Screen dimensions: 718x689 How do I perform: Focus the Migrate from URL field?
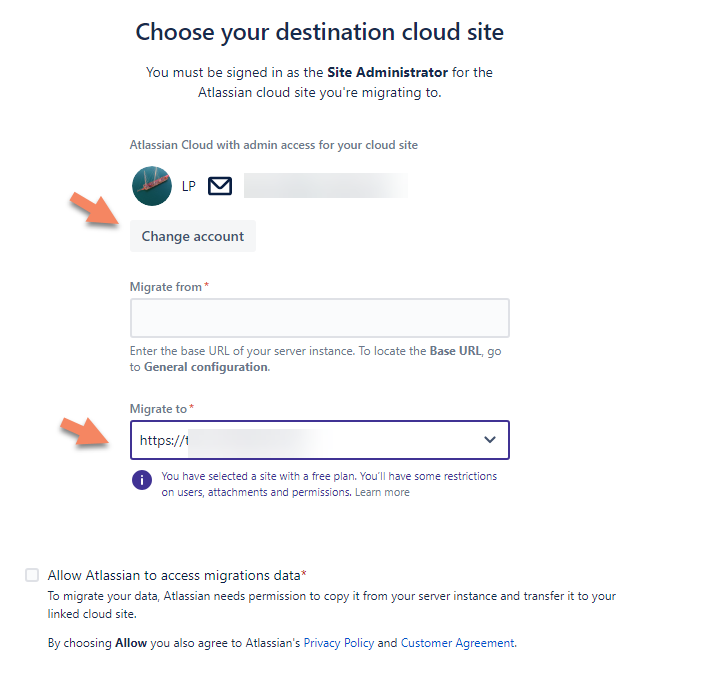pyautogui.click(x=320, y=318)
